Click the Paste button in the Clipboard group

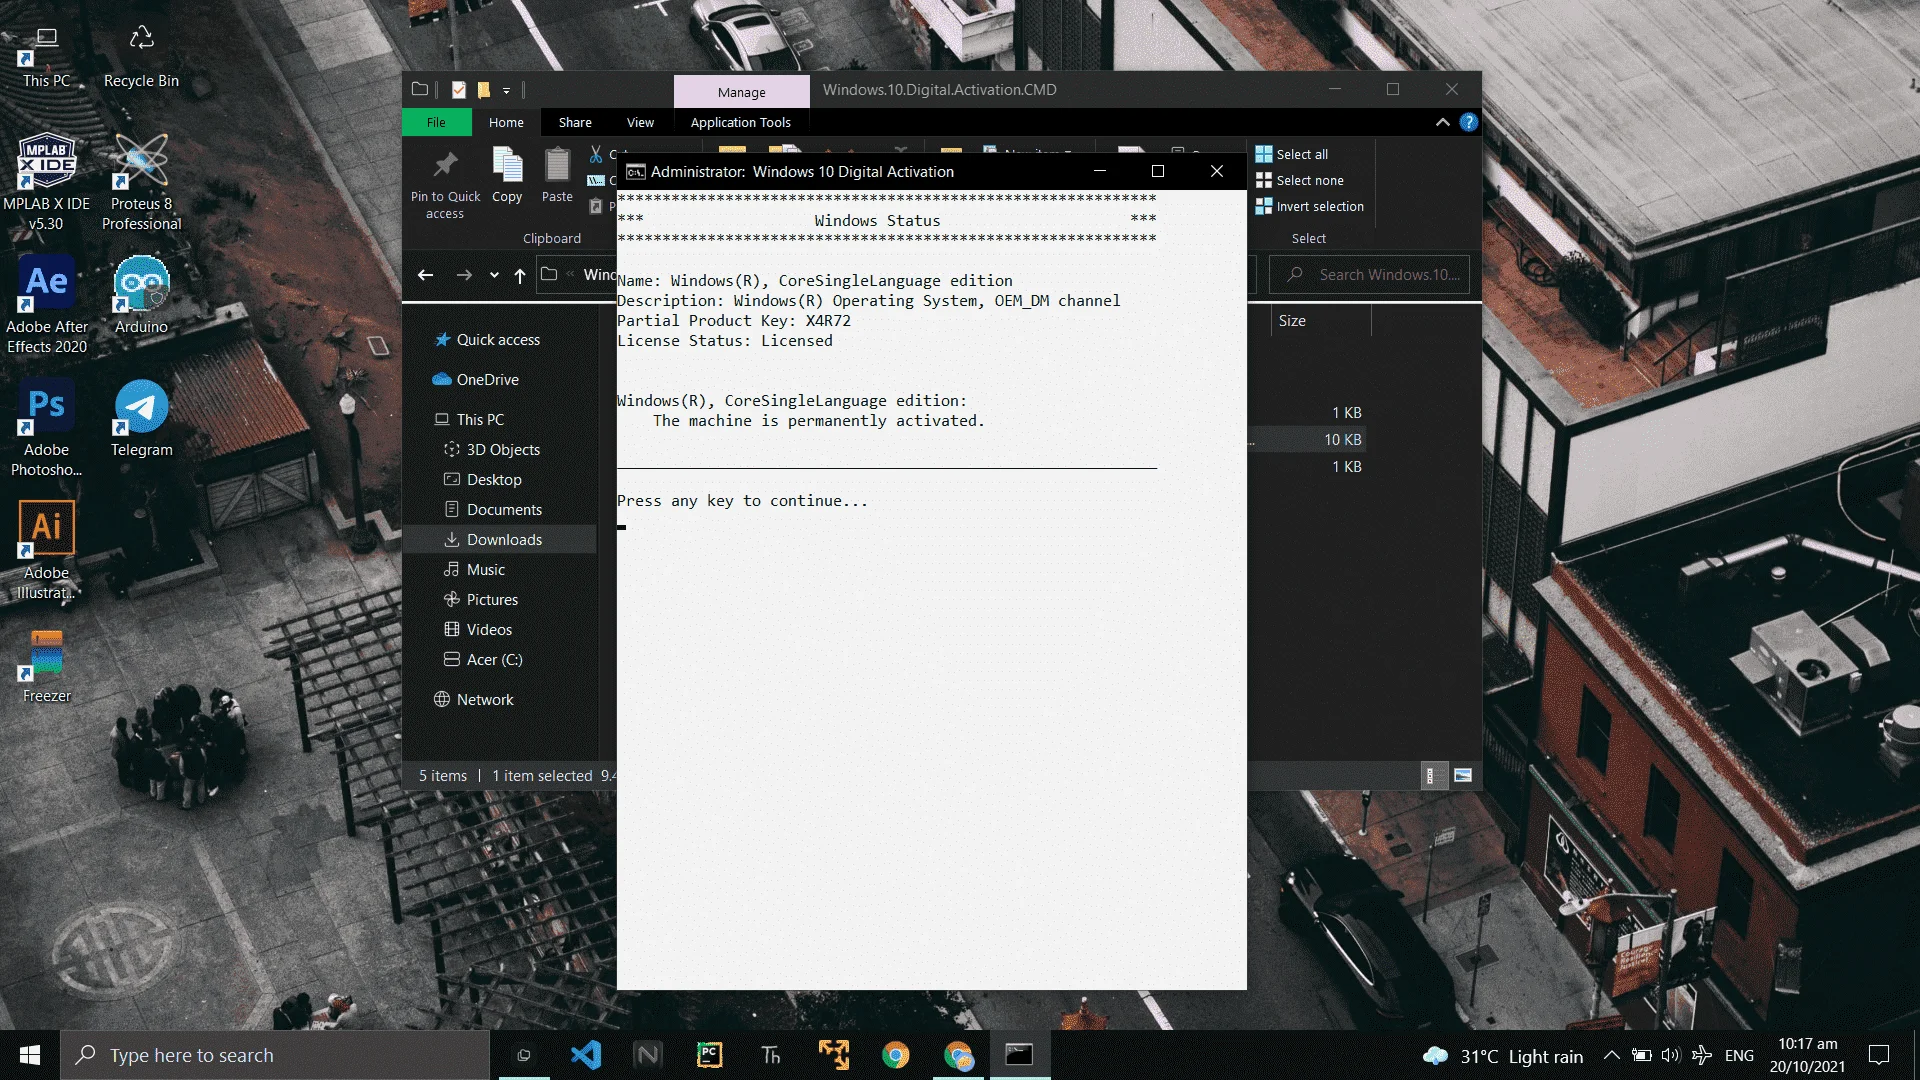click(x=557, y=176)
